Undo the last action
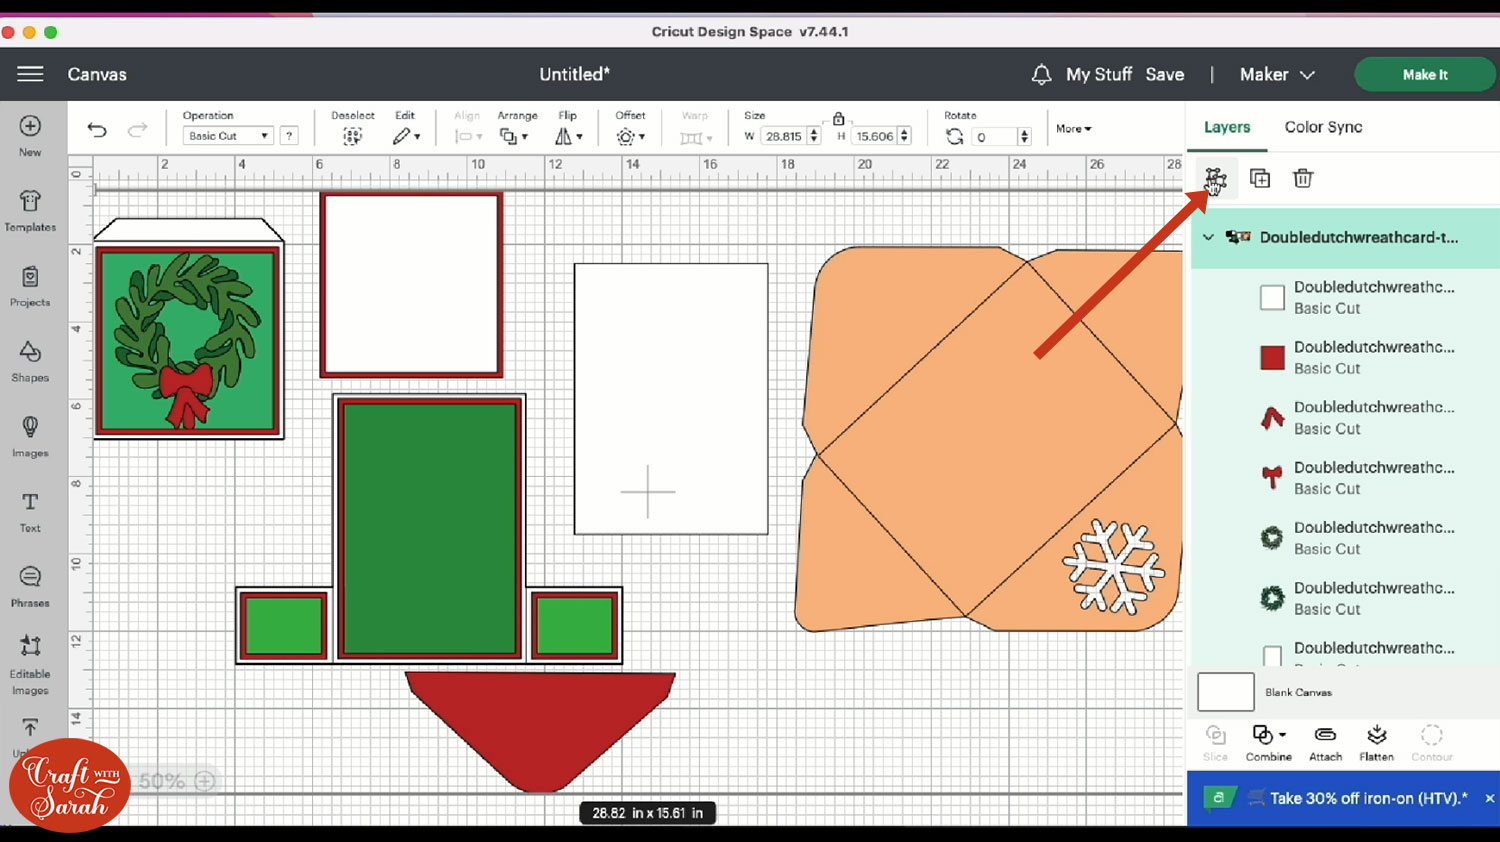This screenshot has height=842, width=1500. tap(97, 130)
